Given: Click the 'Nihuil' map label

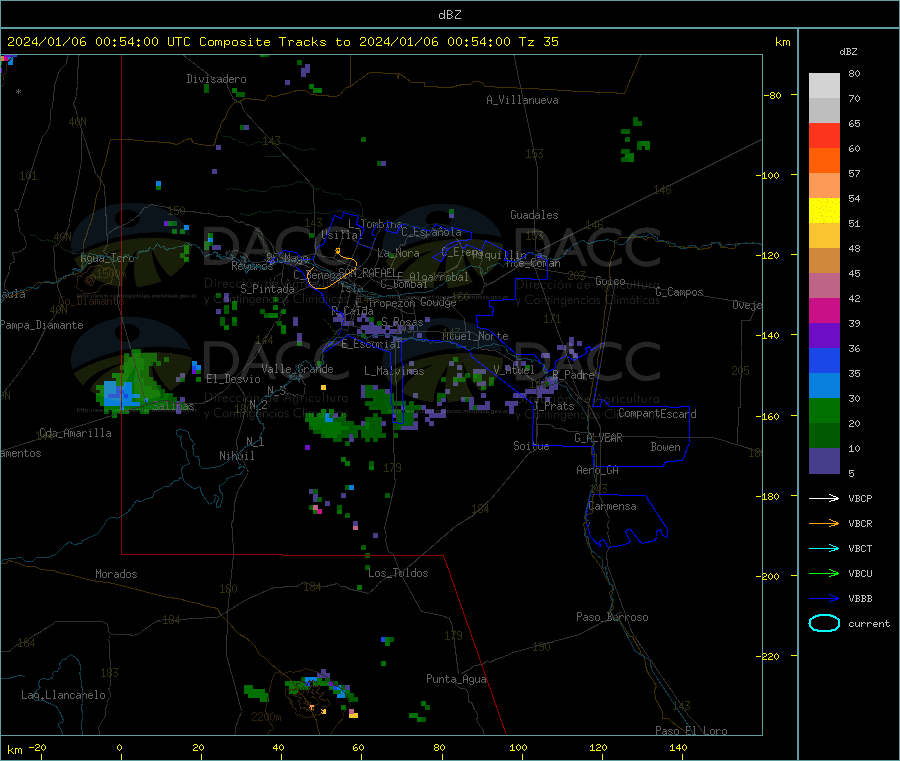Looking at the screenshot, I should [x=236, y=456].
